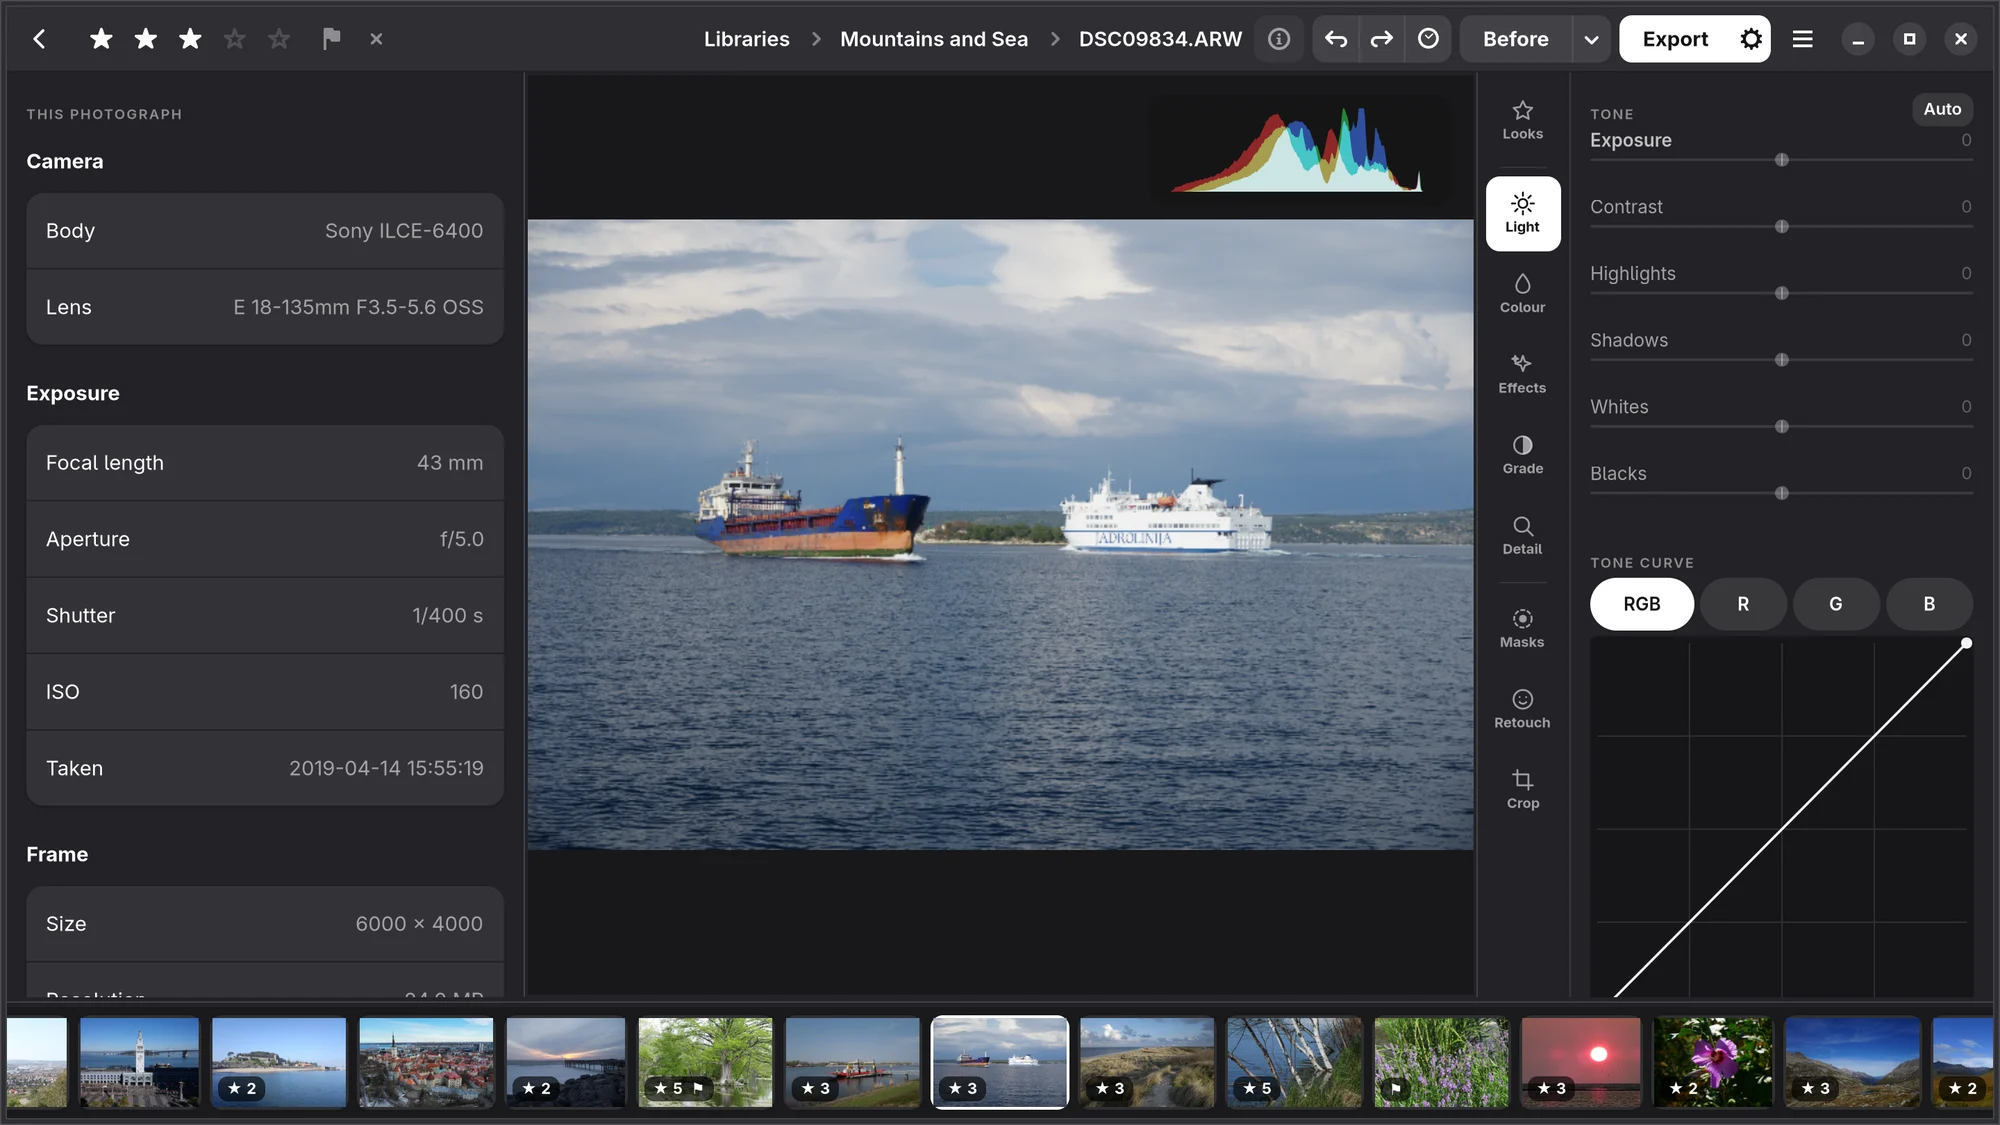Select the red sunset thumbnail
Screen dimensions: 2000x1125
[x=1581, y=1062]
